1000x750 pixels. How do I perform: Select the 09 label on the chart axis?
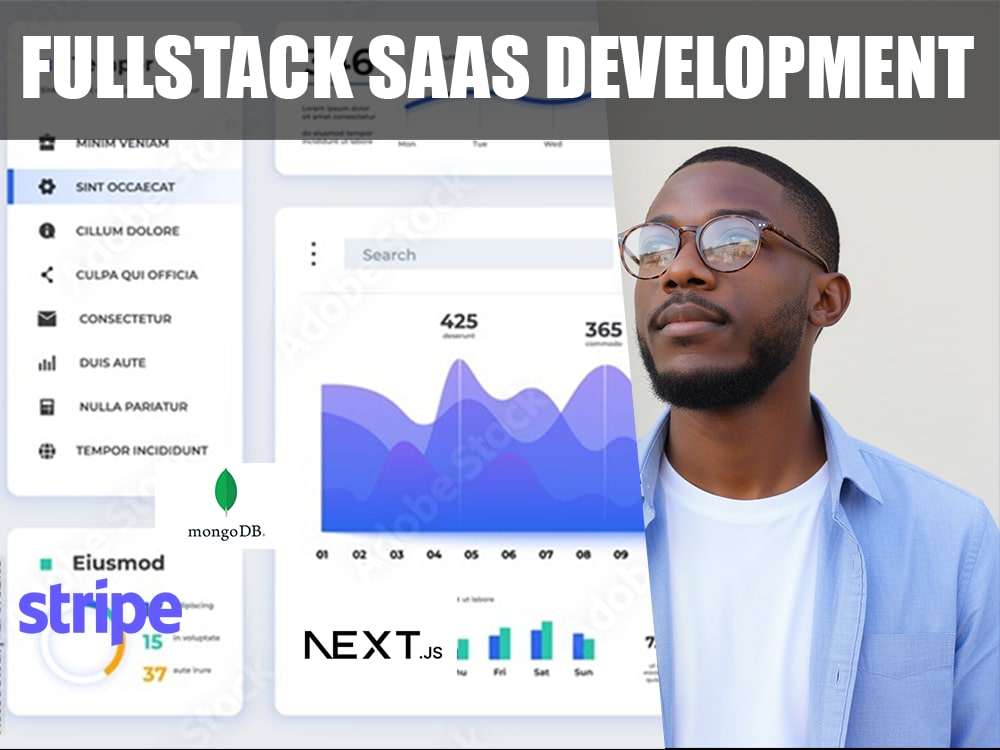coord(621,555)
